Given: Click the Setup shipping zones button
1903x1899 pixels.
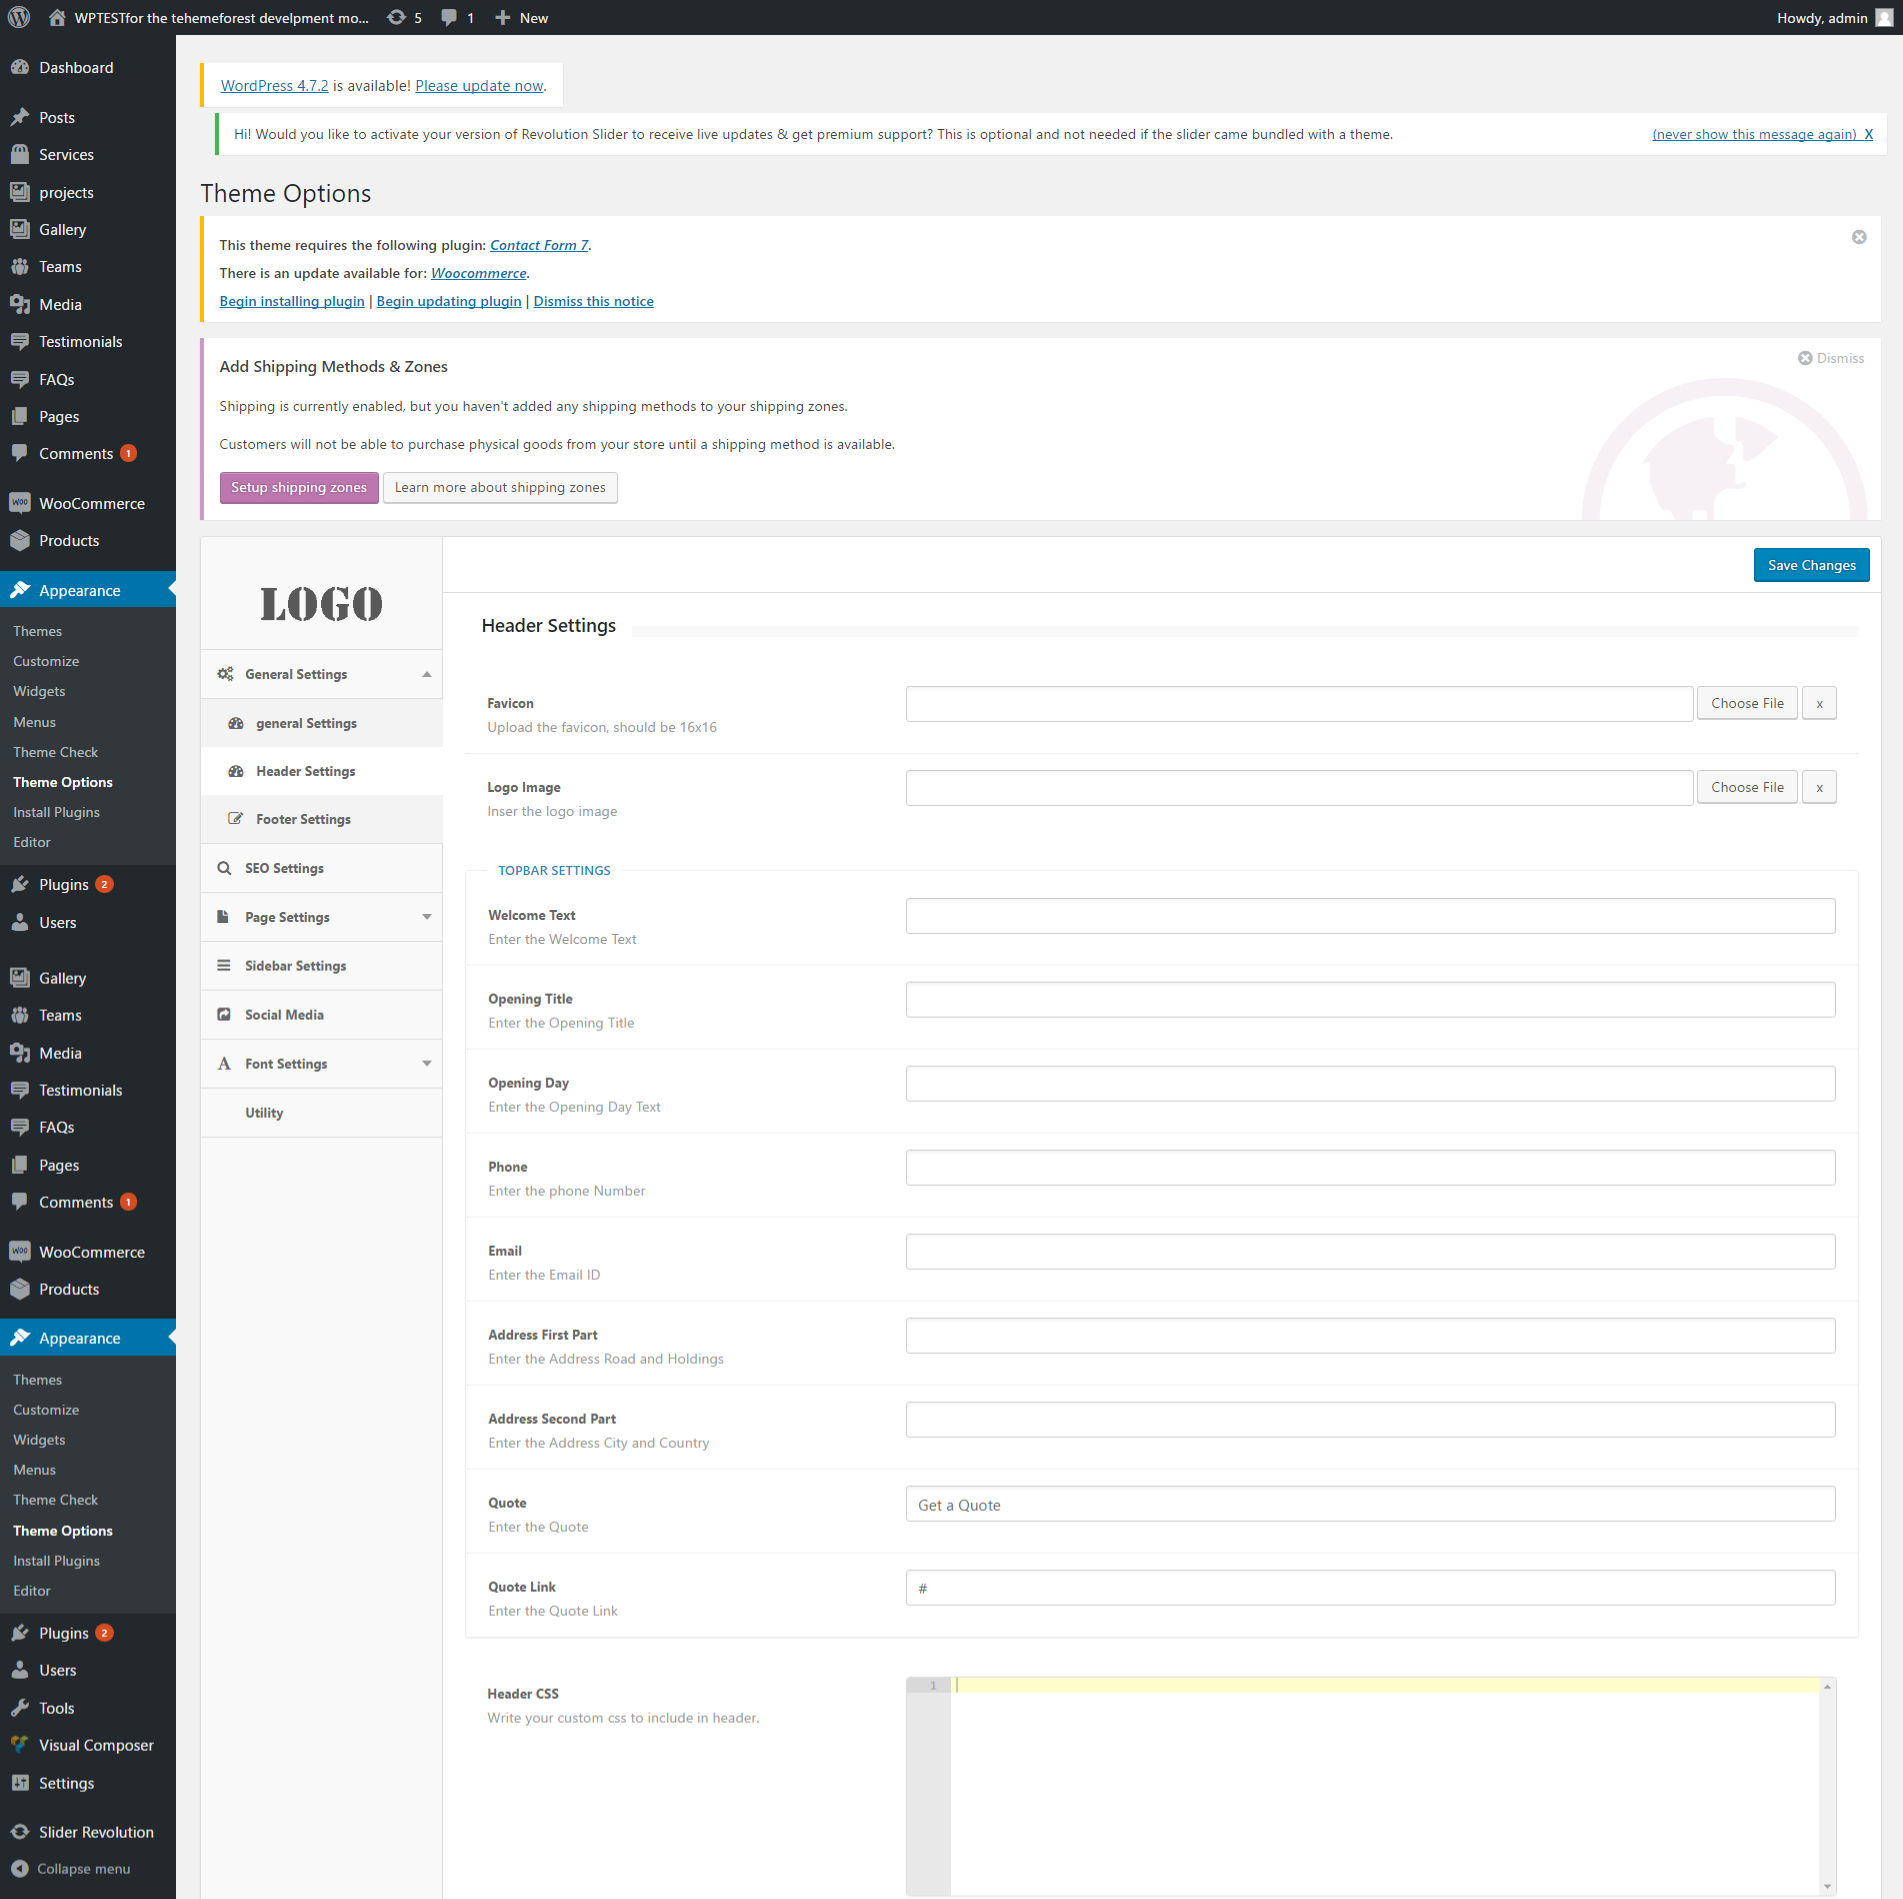Looking at the screenshot, I should (x=299, y=487).
